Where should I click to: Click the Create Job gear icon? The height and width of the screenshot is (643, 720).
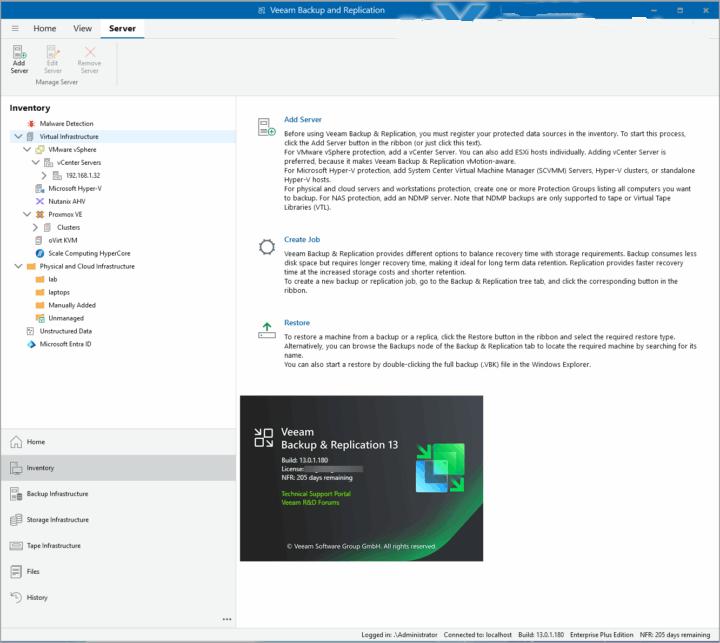pos(267,247)
